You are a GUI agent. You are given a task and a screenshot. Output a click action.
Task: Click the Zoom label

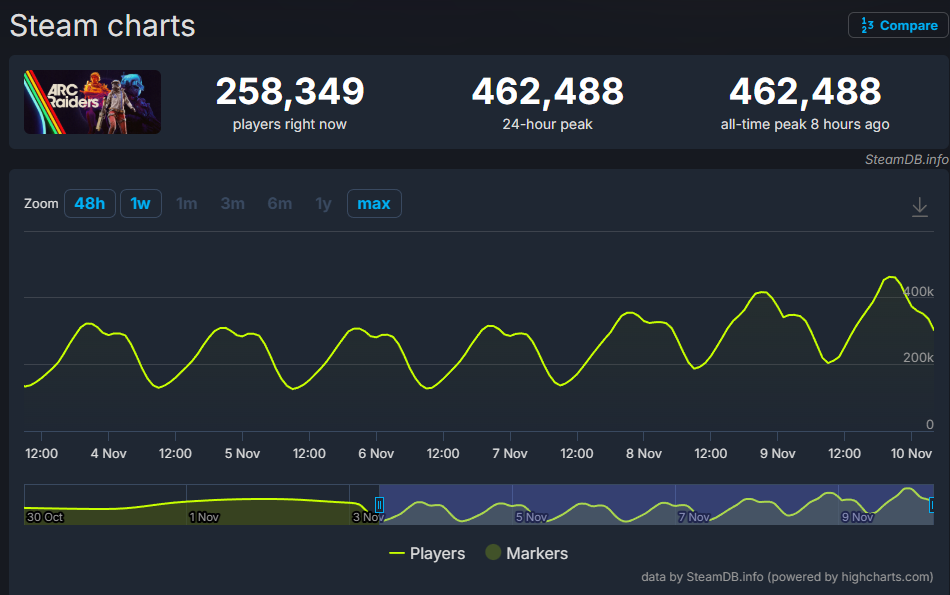(x=41, y=204)
